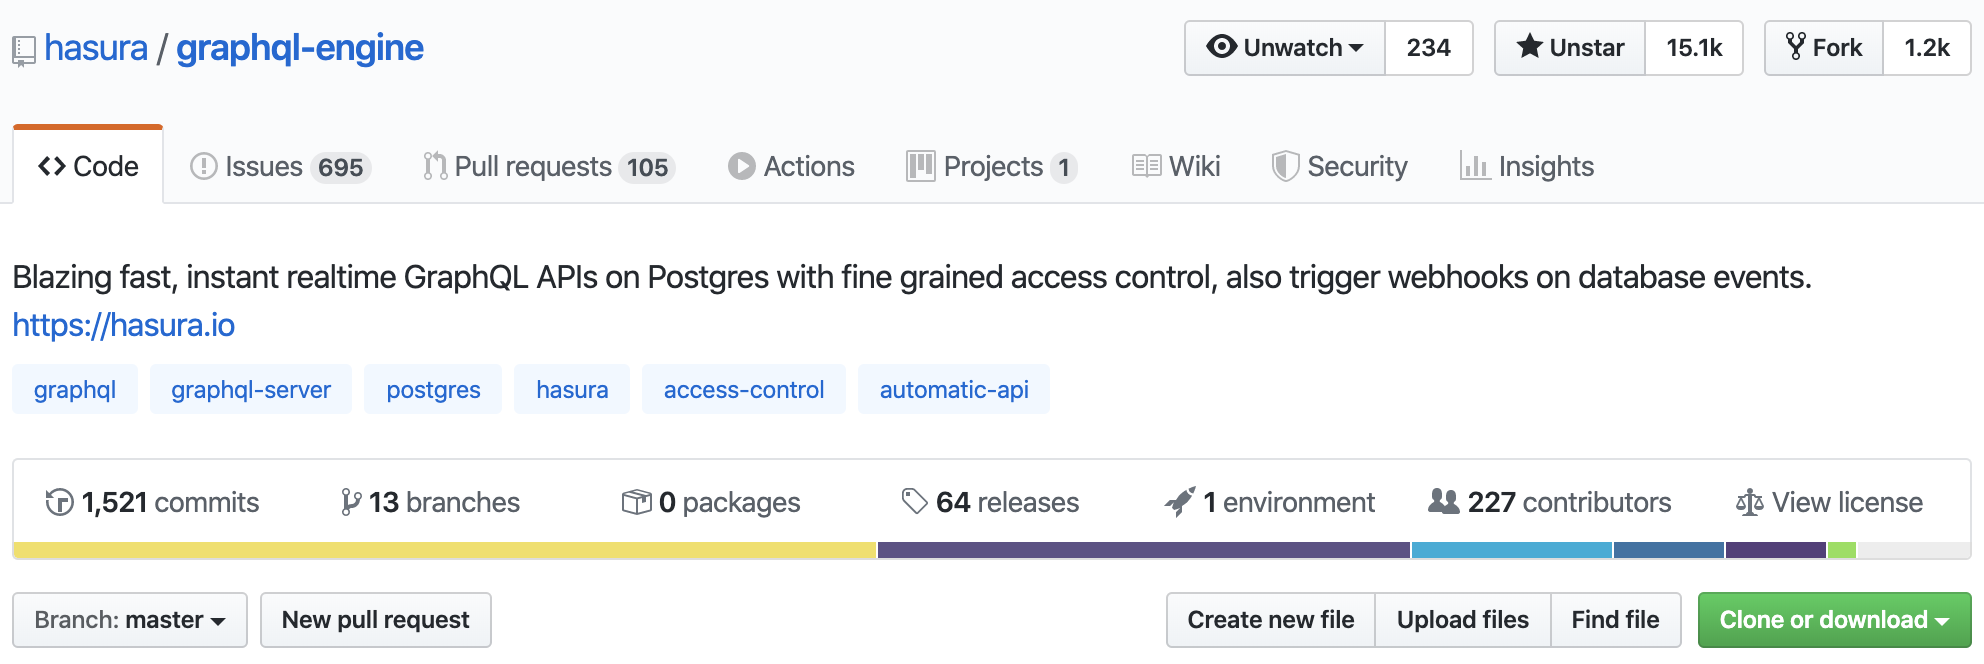Expand the Branch: master selector
The image size is (1984, 664).
click(130, 620)
